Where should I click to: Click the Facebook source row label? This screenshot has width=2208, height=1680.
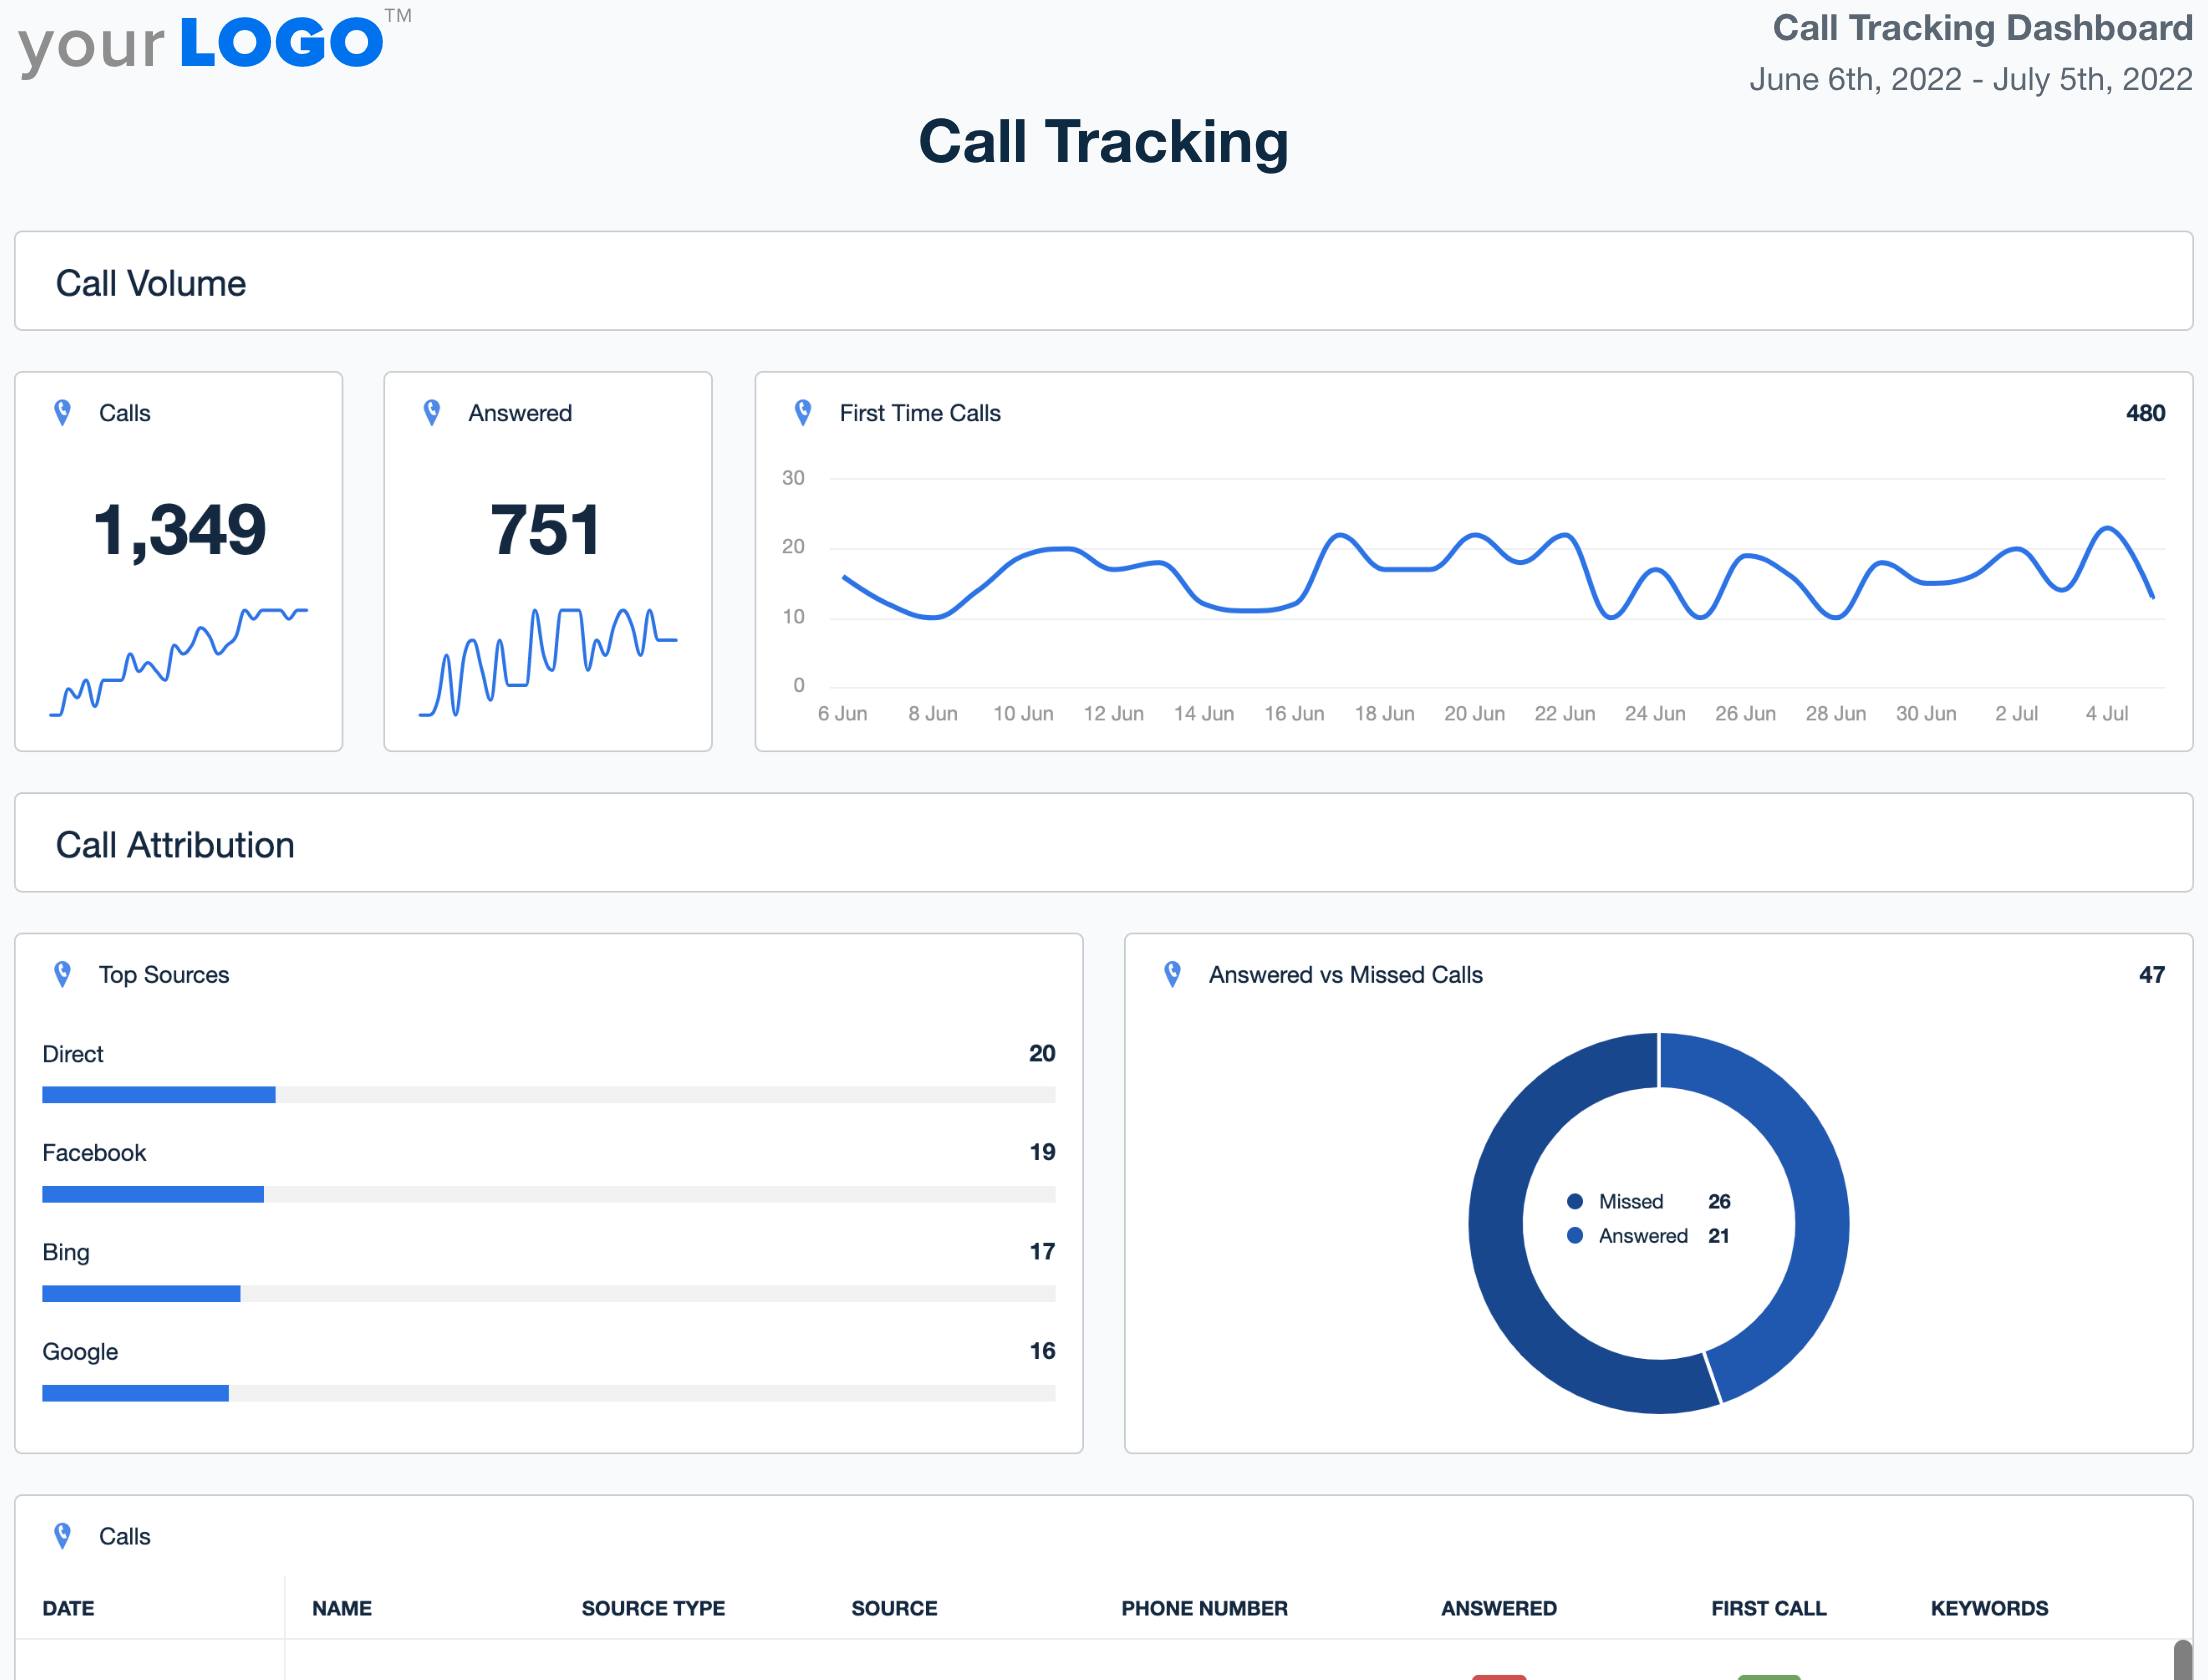pos(94,1153)
